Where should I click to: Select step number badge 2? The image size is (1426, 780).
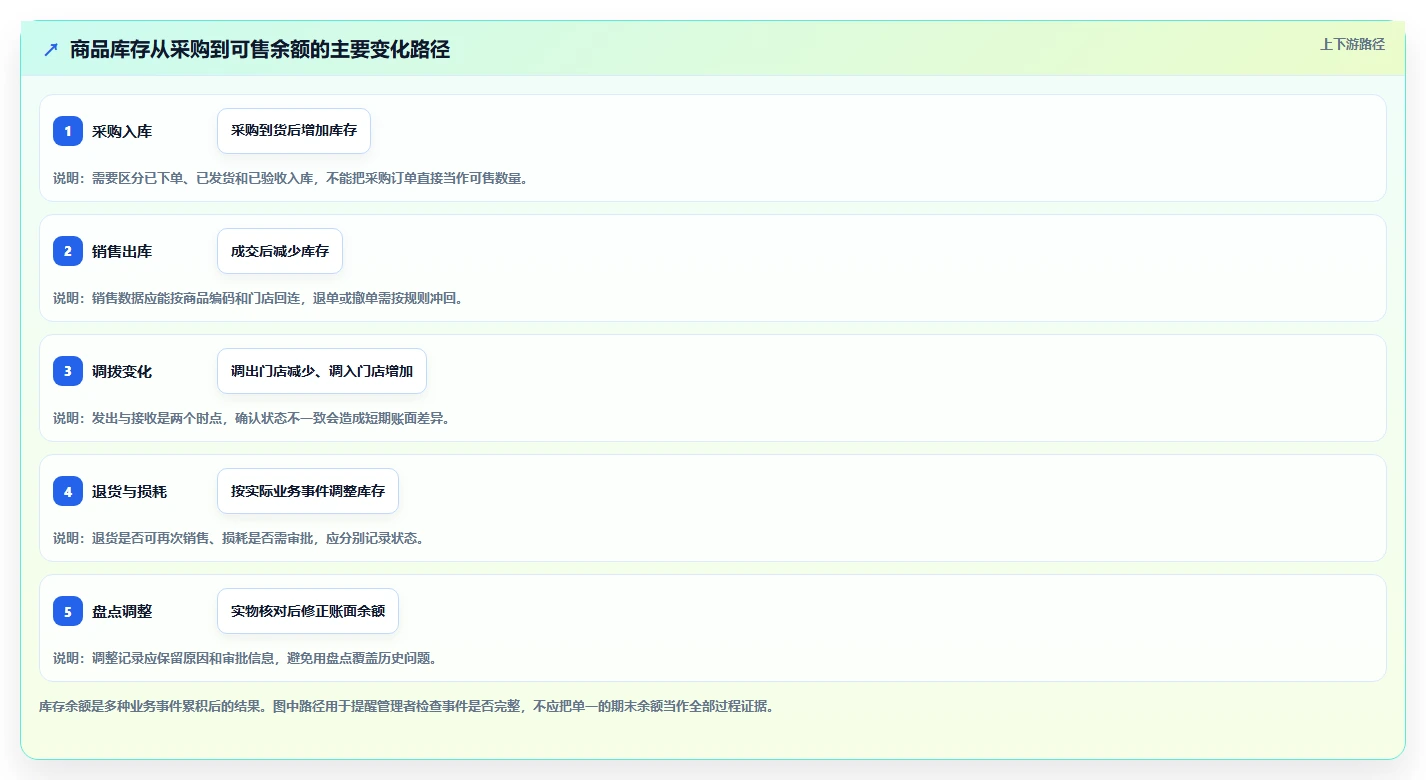(68, 251)
